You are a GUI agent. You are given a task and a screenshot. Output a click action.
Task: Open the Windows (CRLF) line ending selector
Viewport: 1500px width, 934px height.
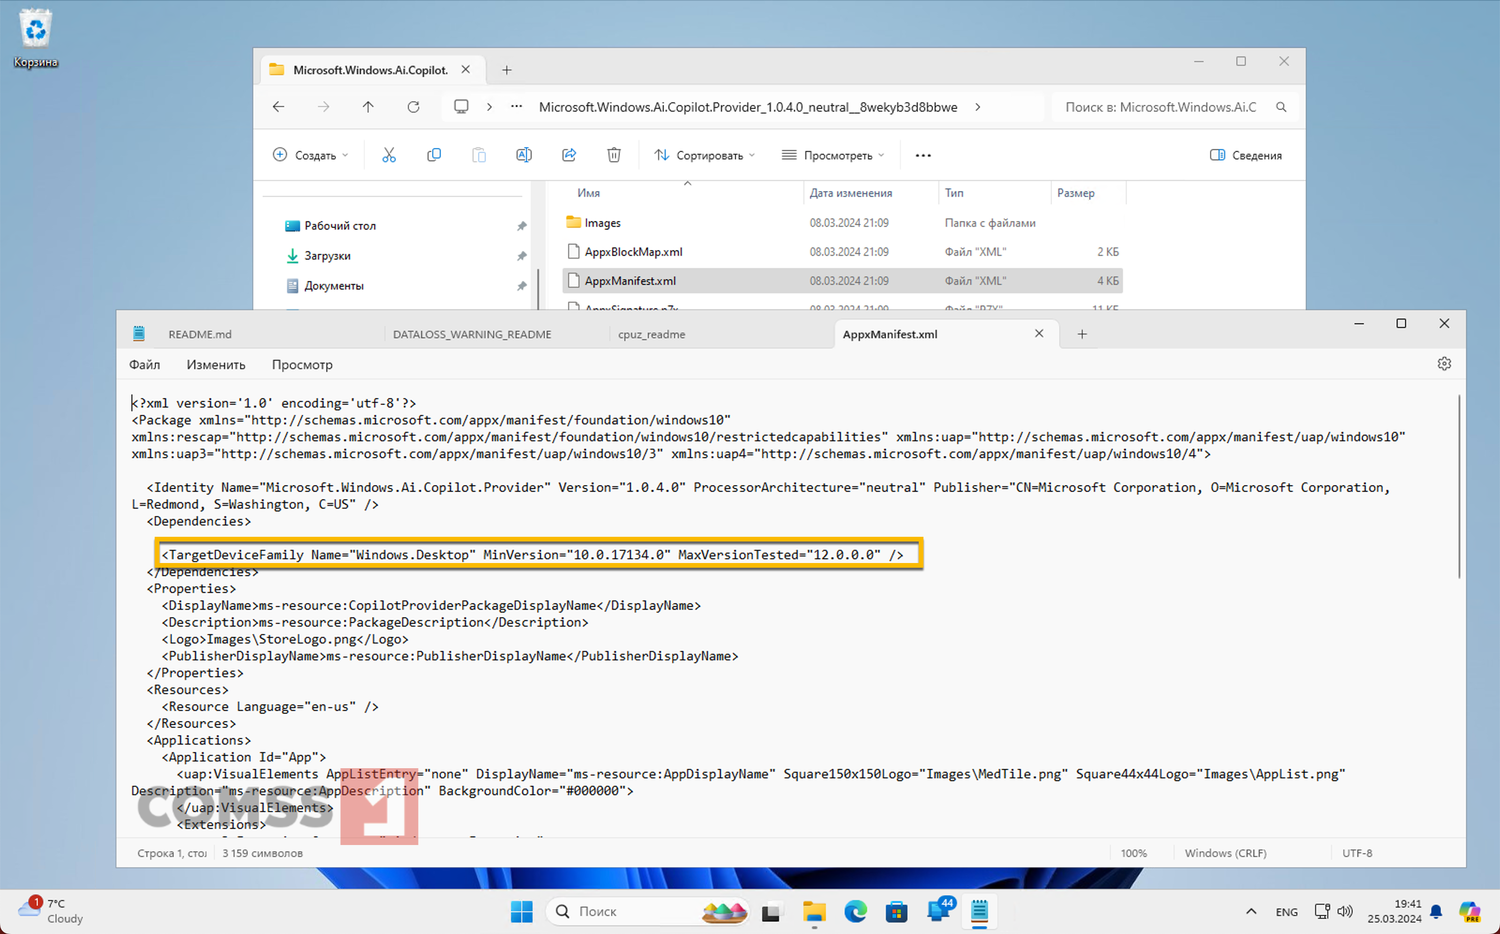pyautogui.click(x=1225, y=853)
